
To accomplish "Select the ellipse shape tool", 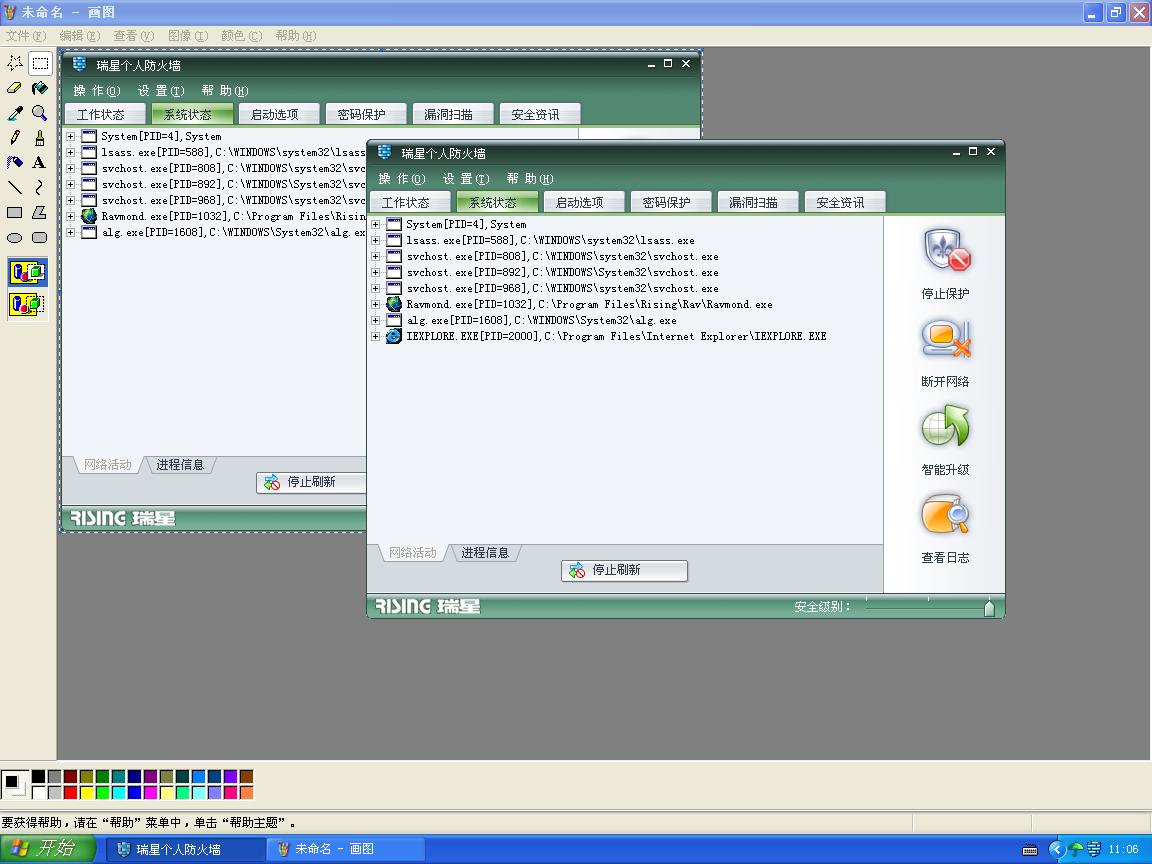I will coord(15,237).
